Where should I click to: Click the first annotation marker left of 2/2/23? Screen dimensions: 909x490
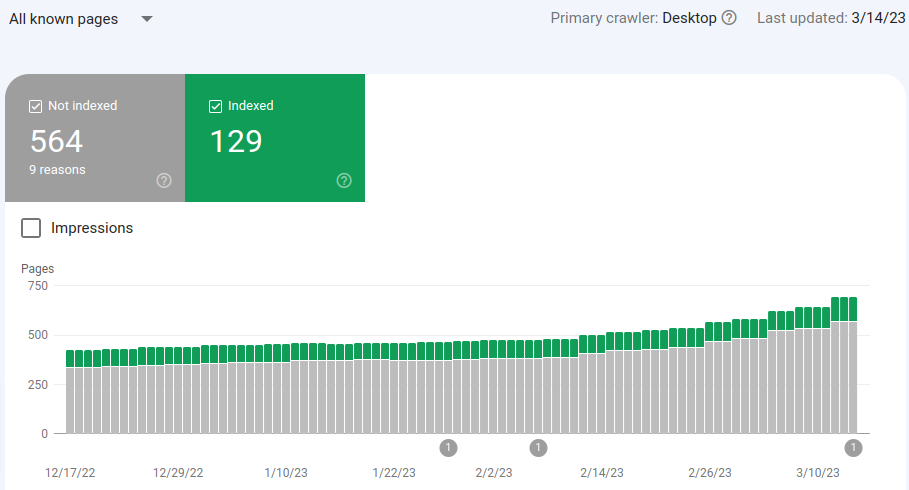click(x=448, y=447)
